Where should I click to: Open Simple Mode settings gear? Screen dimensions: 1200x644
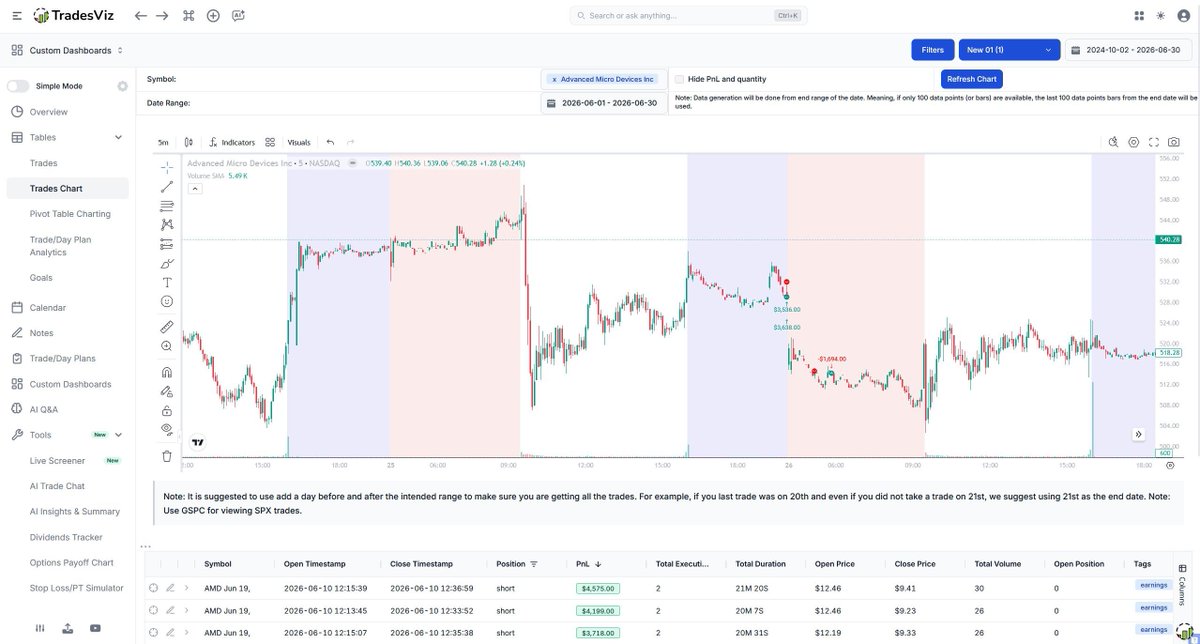point(122,86)
